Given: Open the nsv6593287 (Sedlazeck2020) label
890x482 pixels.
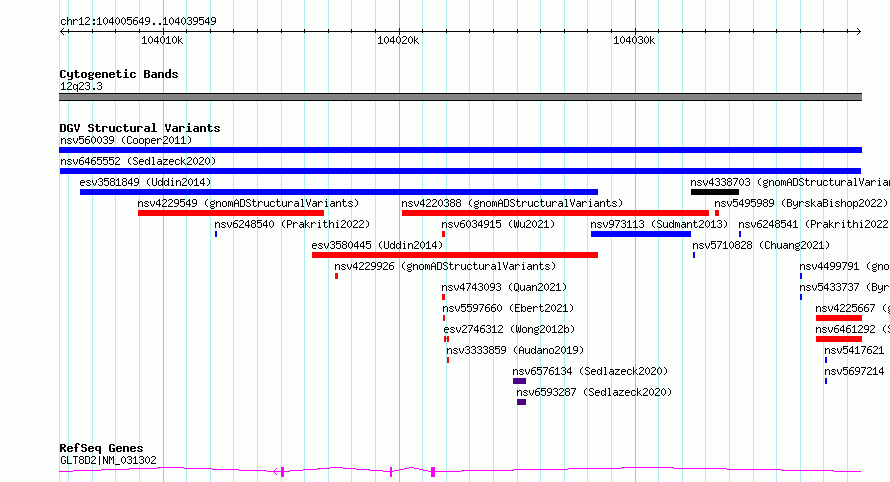Looking at the screenshot, I should [594, 392].
